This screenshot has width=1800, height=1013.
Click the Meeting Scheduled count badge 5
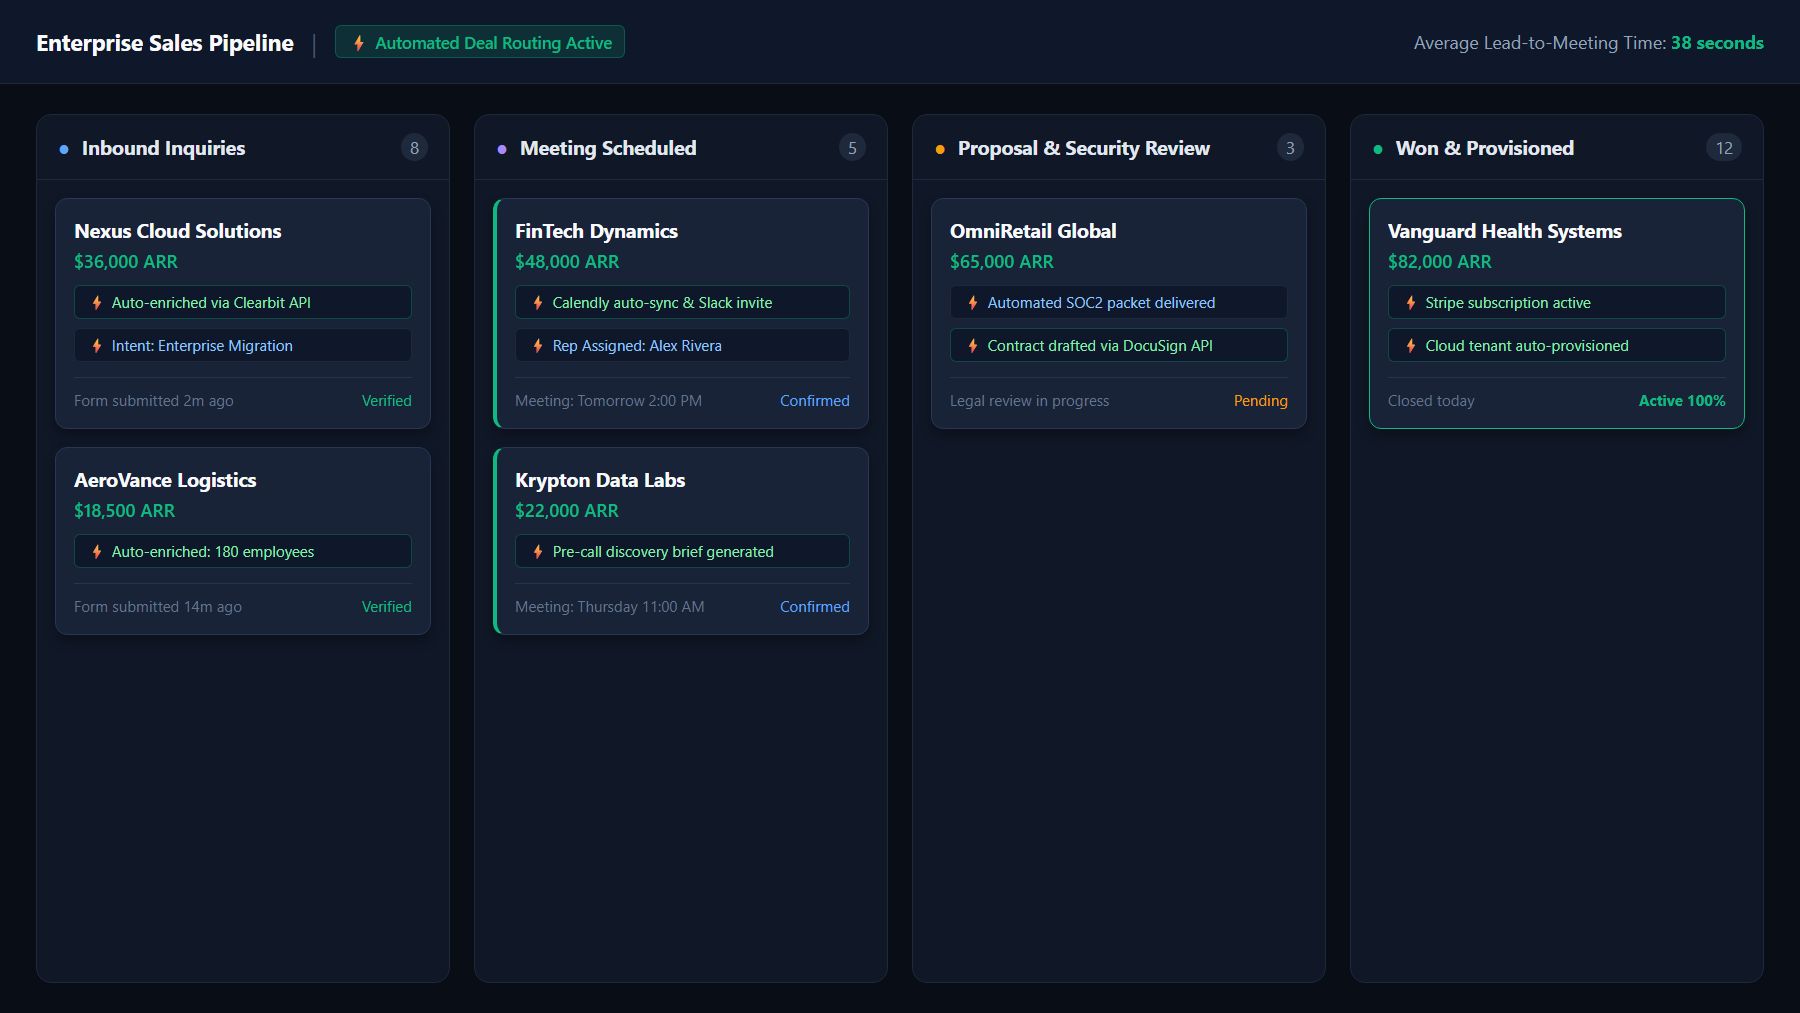[x=852, y=148]
